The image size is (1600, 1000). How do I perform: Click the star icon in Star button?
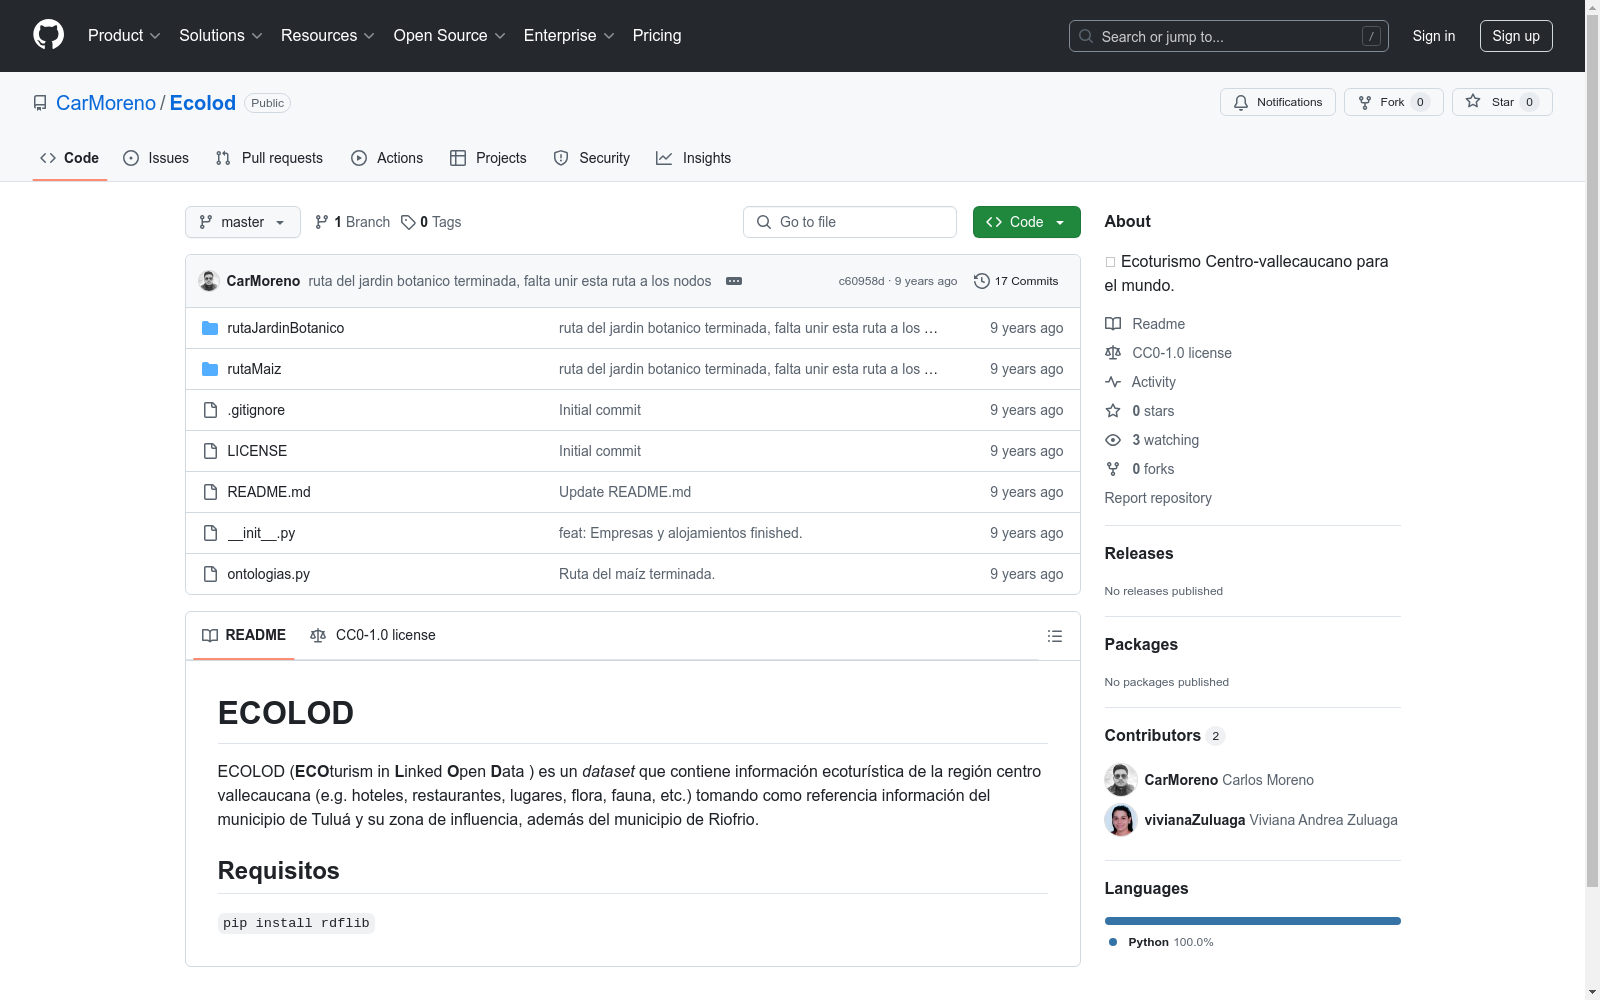(1473, 101)
